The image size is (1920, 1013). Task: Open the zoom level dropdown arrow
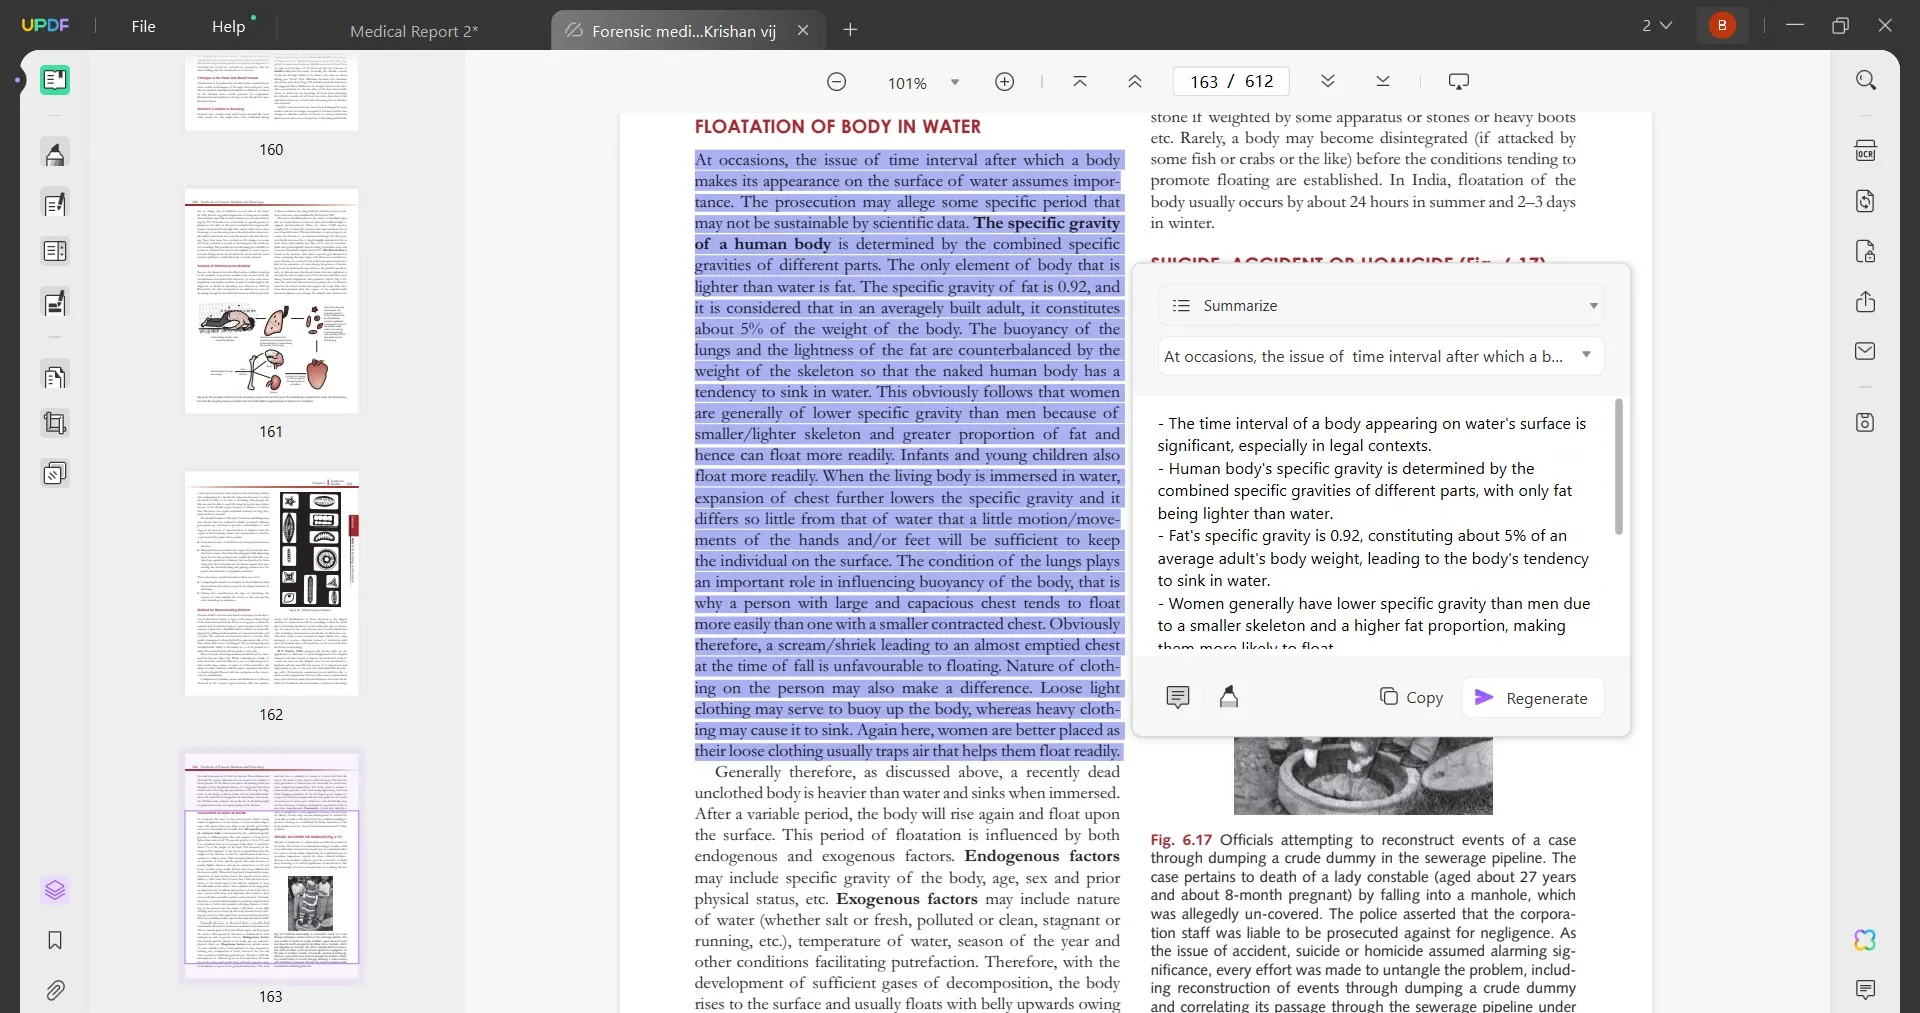coord(955,82)
